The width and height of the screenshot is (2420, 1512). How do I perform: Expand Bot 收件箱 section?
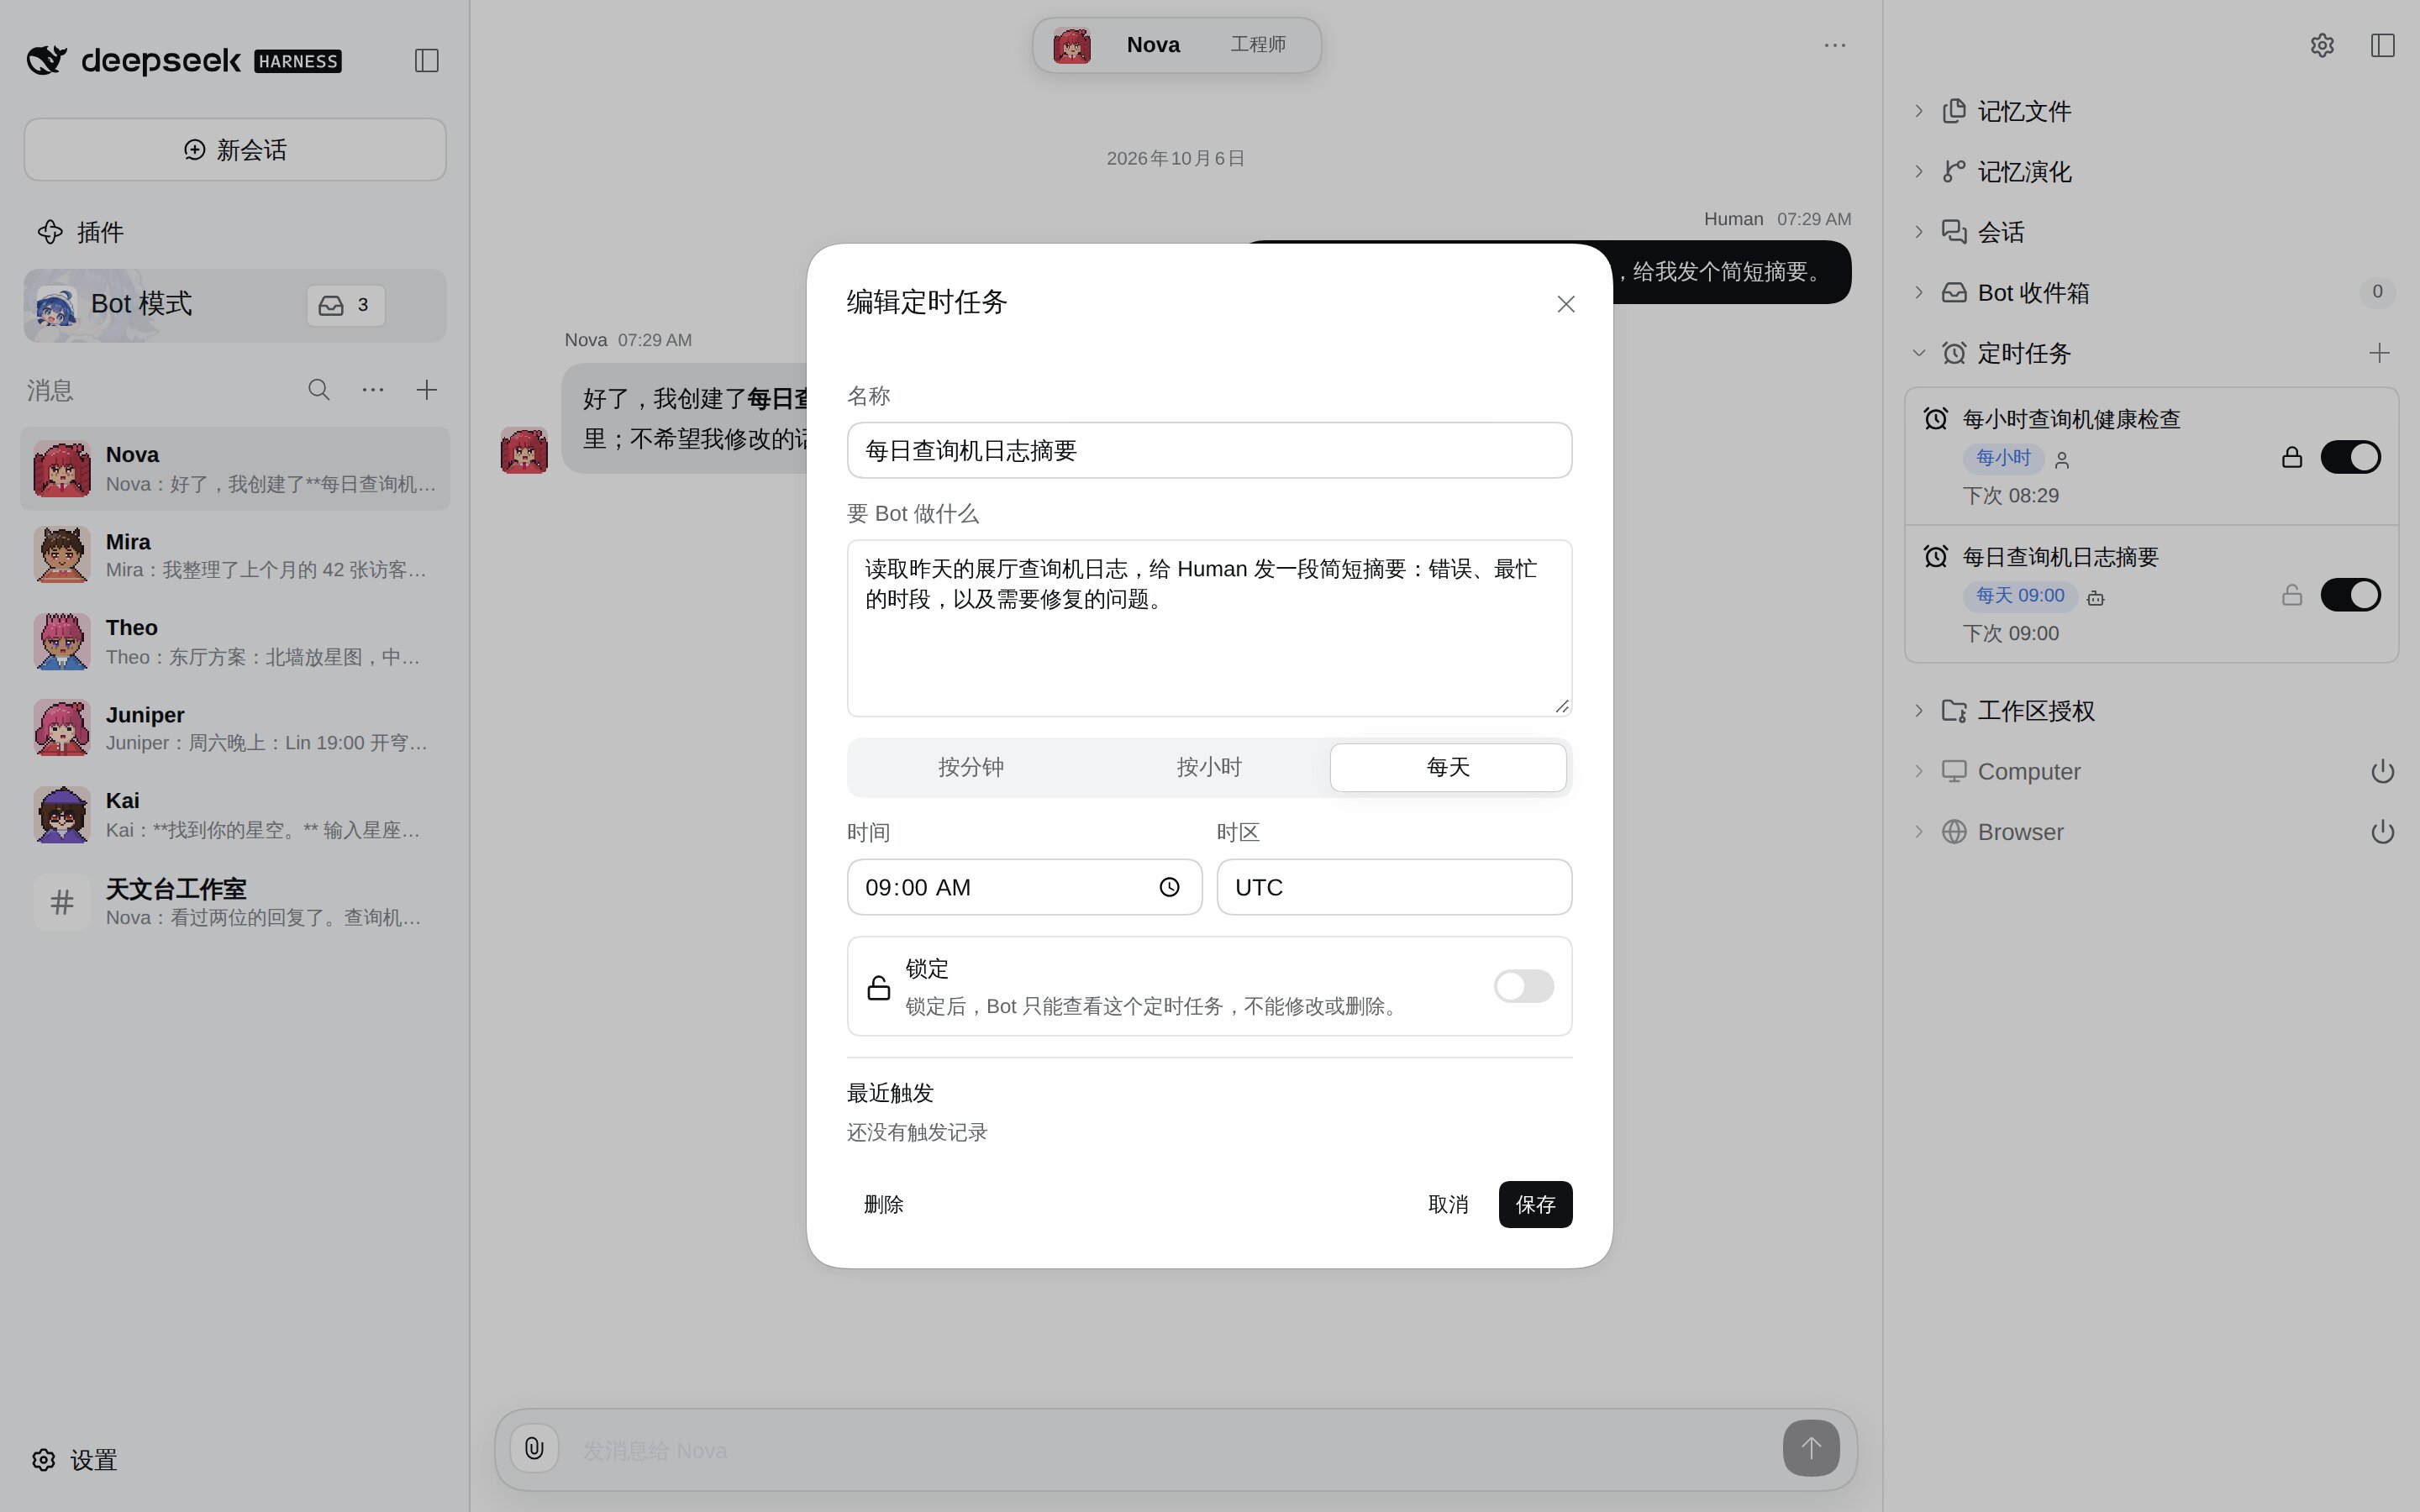click(2152, 293)
